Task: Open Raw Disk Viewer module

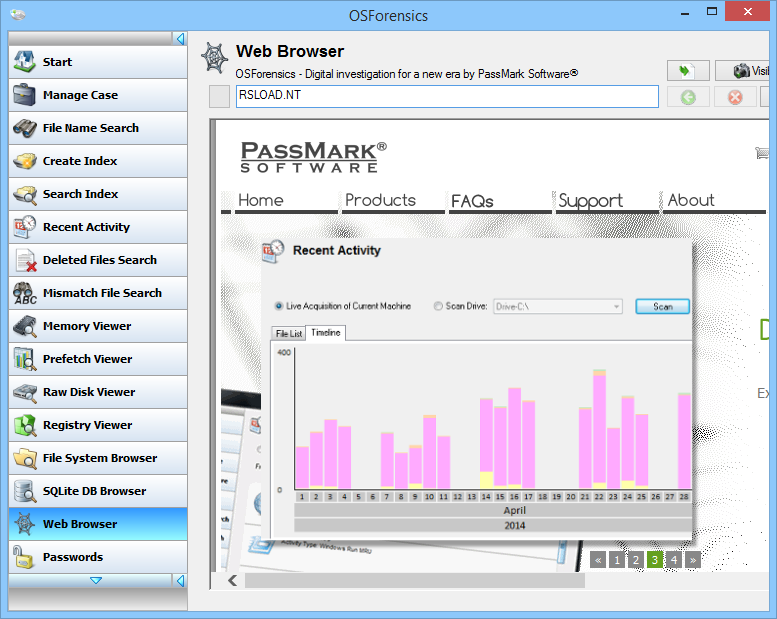Action: point(98,392)
